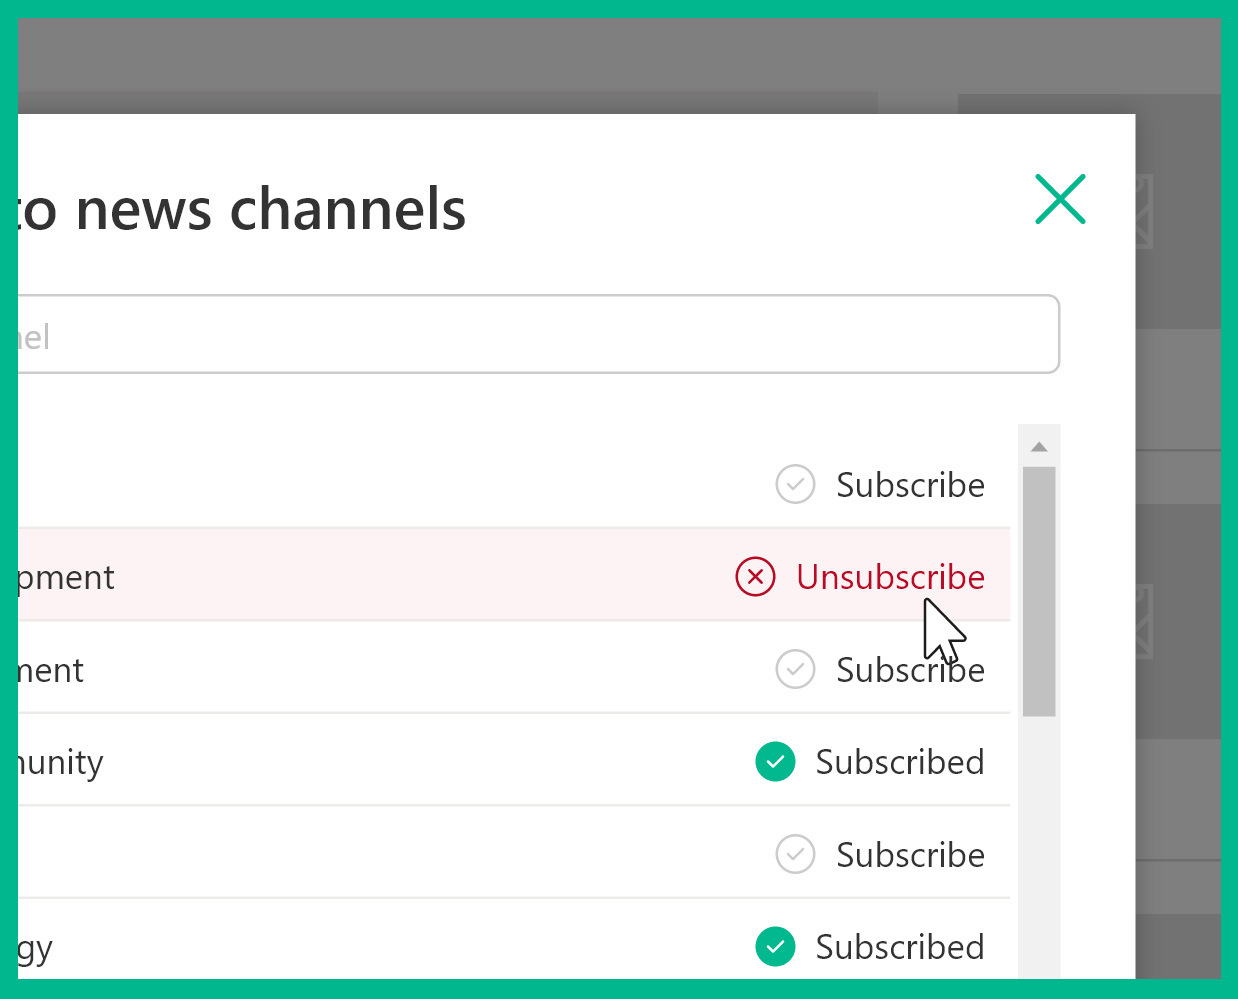Click the scrollbar up arrow
The width and height of the screenshot is (1238, 999).
click(1039, 446)
